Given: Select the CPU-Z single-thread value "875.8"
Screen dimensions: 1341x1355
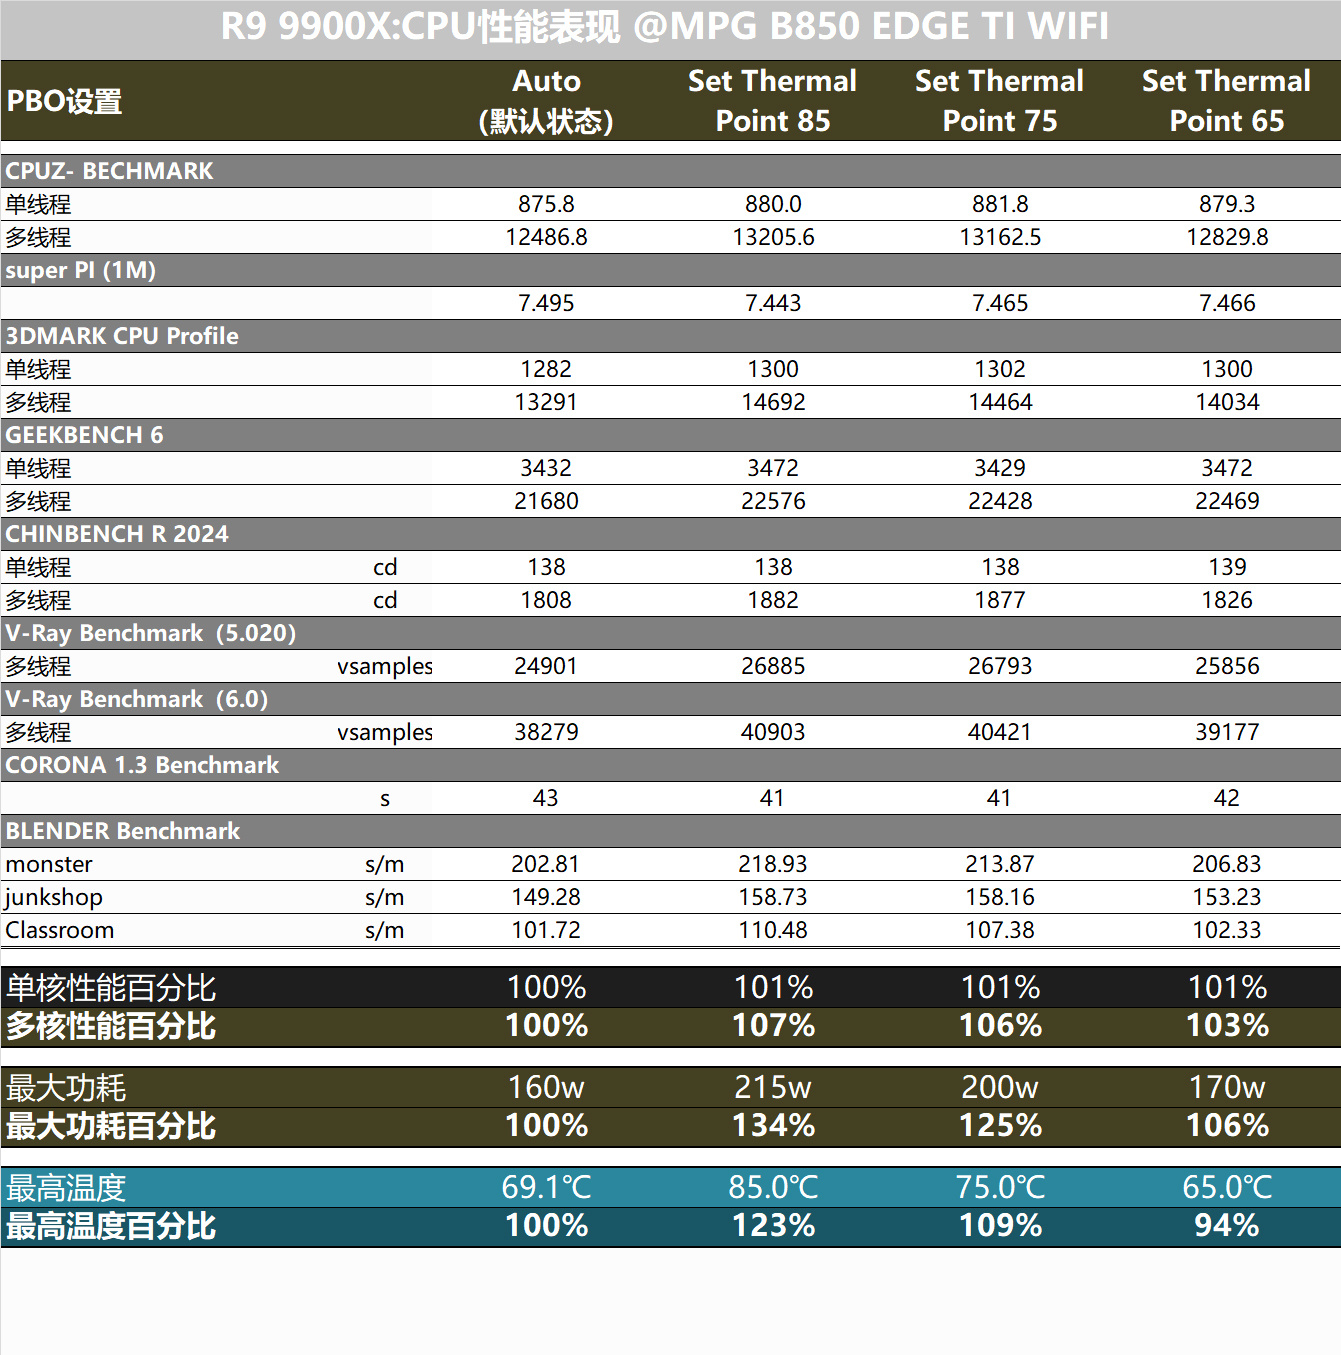Looking at the screenshot, I should (x=546, y=204).
